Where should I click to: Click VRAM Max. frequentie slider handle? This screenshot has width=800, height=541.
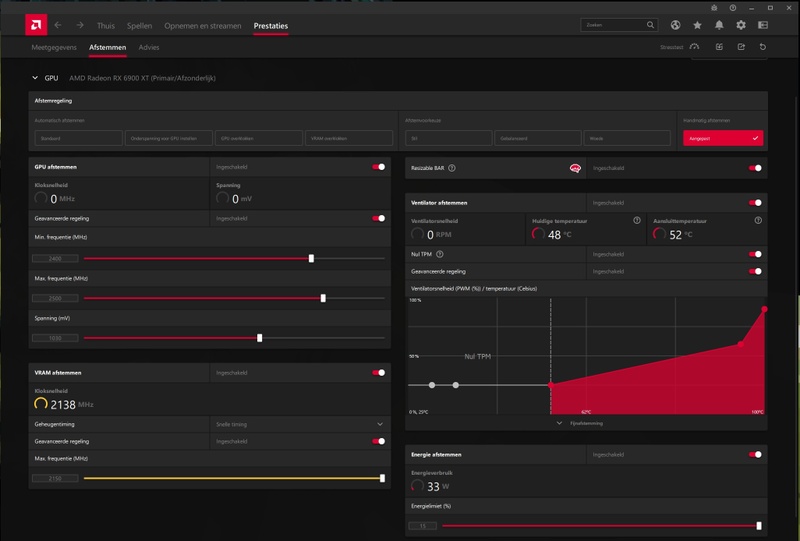click(382, 478)
